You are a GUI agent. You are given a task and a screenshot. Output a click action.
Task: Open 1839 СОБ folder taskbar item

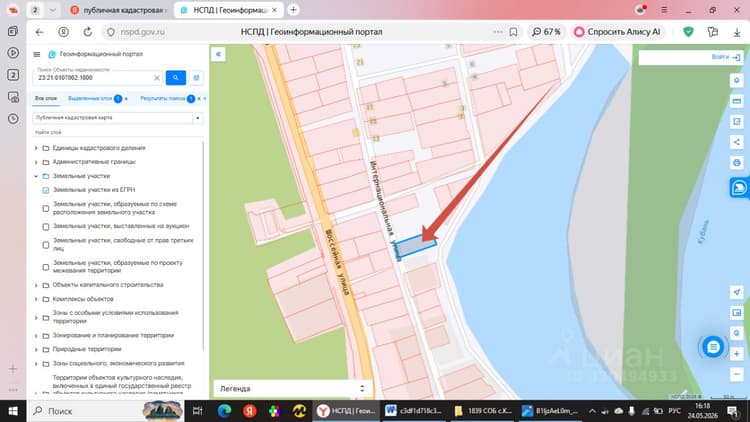pyautogui.click(x=483, y=411)
